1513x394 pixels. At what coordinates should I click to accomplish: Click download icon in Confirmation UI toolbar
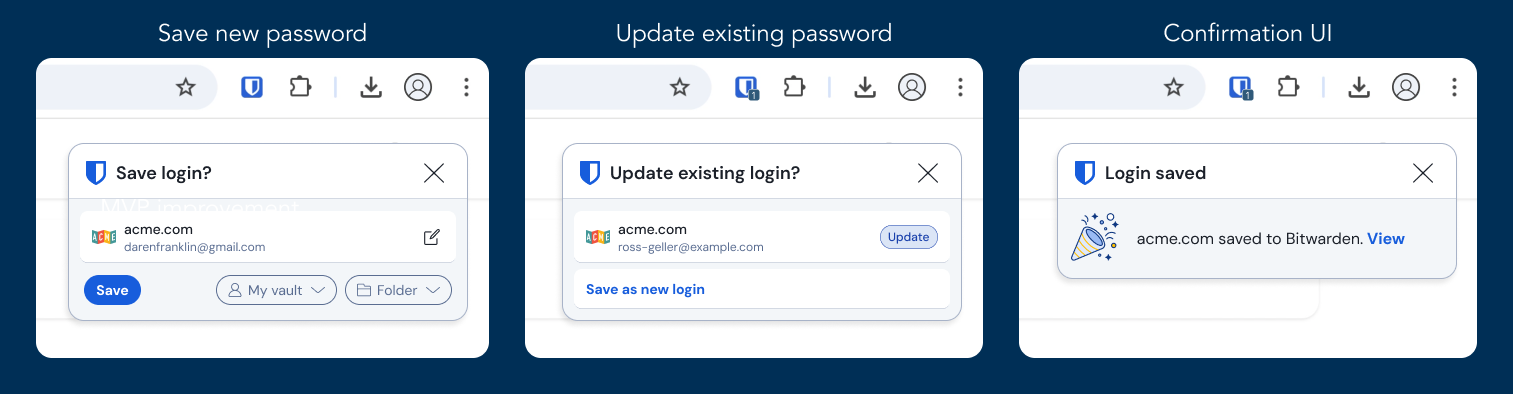coord(1358,88)
